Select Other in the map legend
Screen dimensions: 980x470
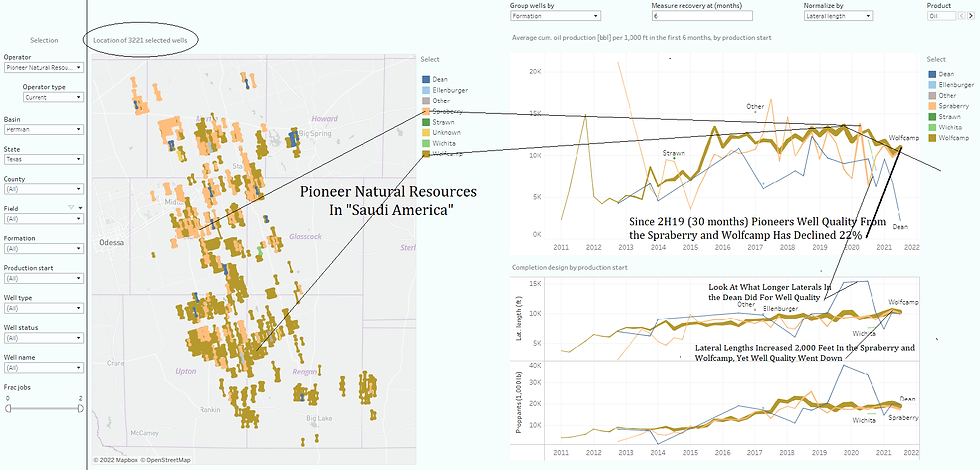(436, 101)
